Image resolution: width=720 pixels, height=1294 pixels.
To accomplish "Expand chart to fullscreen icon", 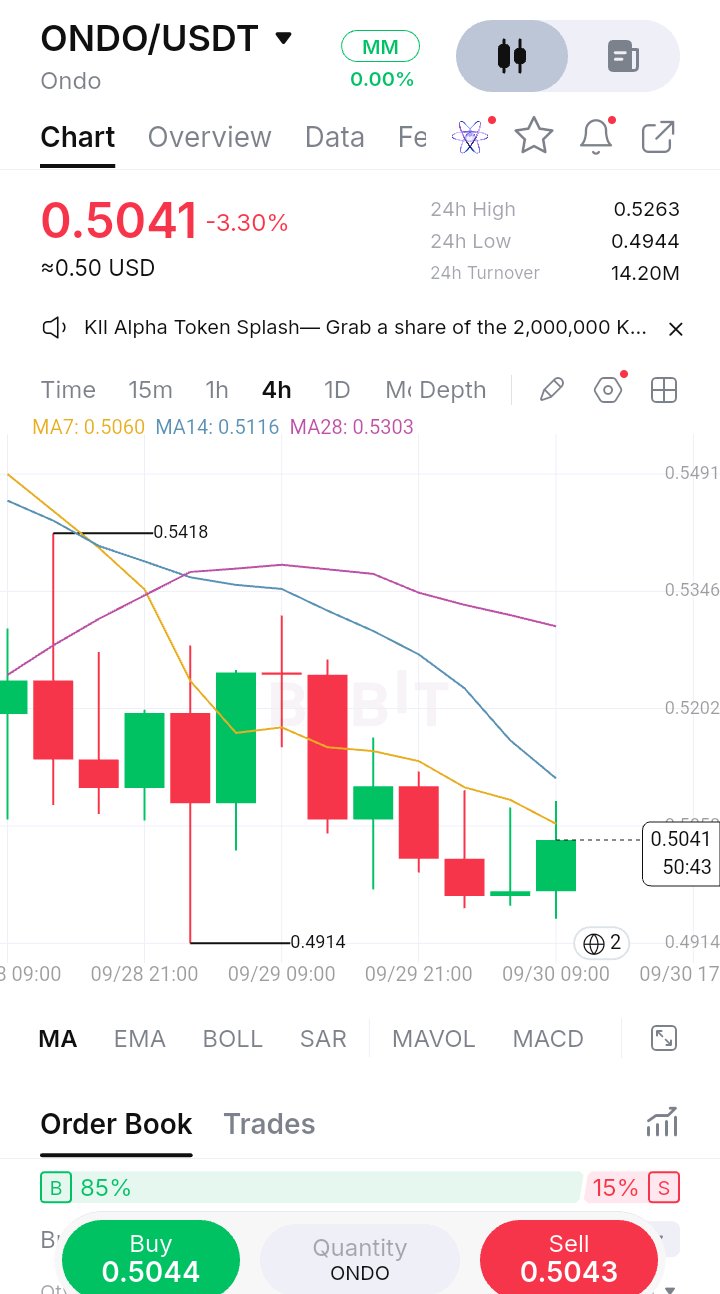I will (664, 1038).
